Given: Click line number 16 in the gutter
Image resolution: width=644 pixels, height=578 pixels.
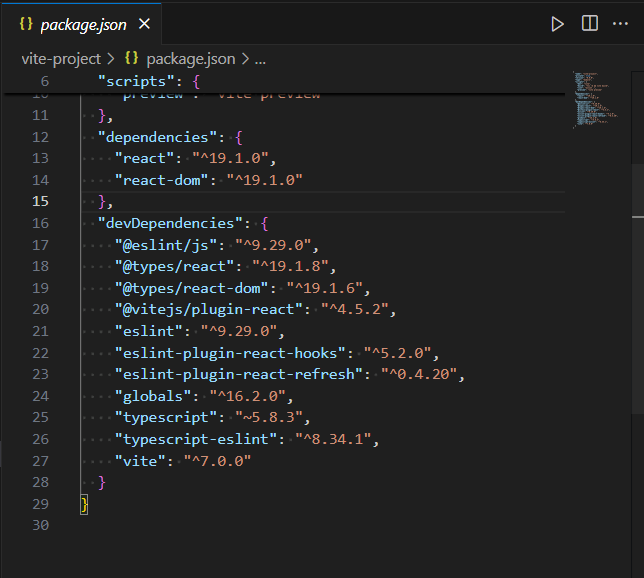Looking at the screenshot, I should [40, 223].
